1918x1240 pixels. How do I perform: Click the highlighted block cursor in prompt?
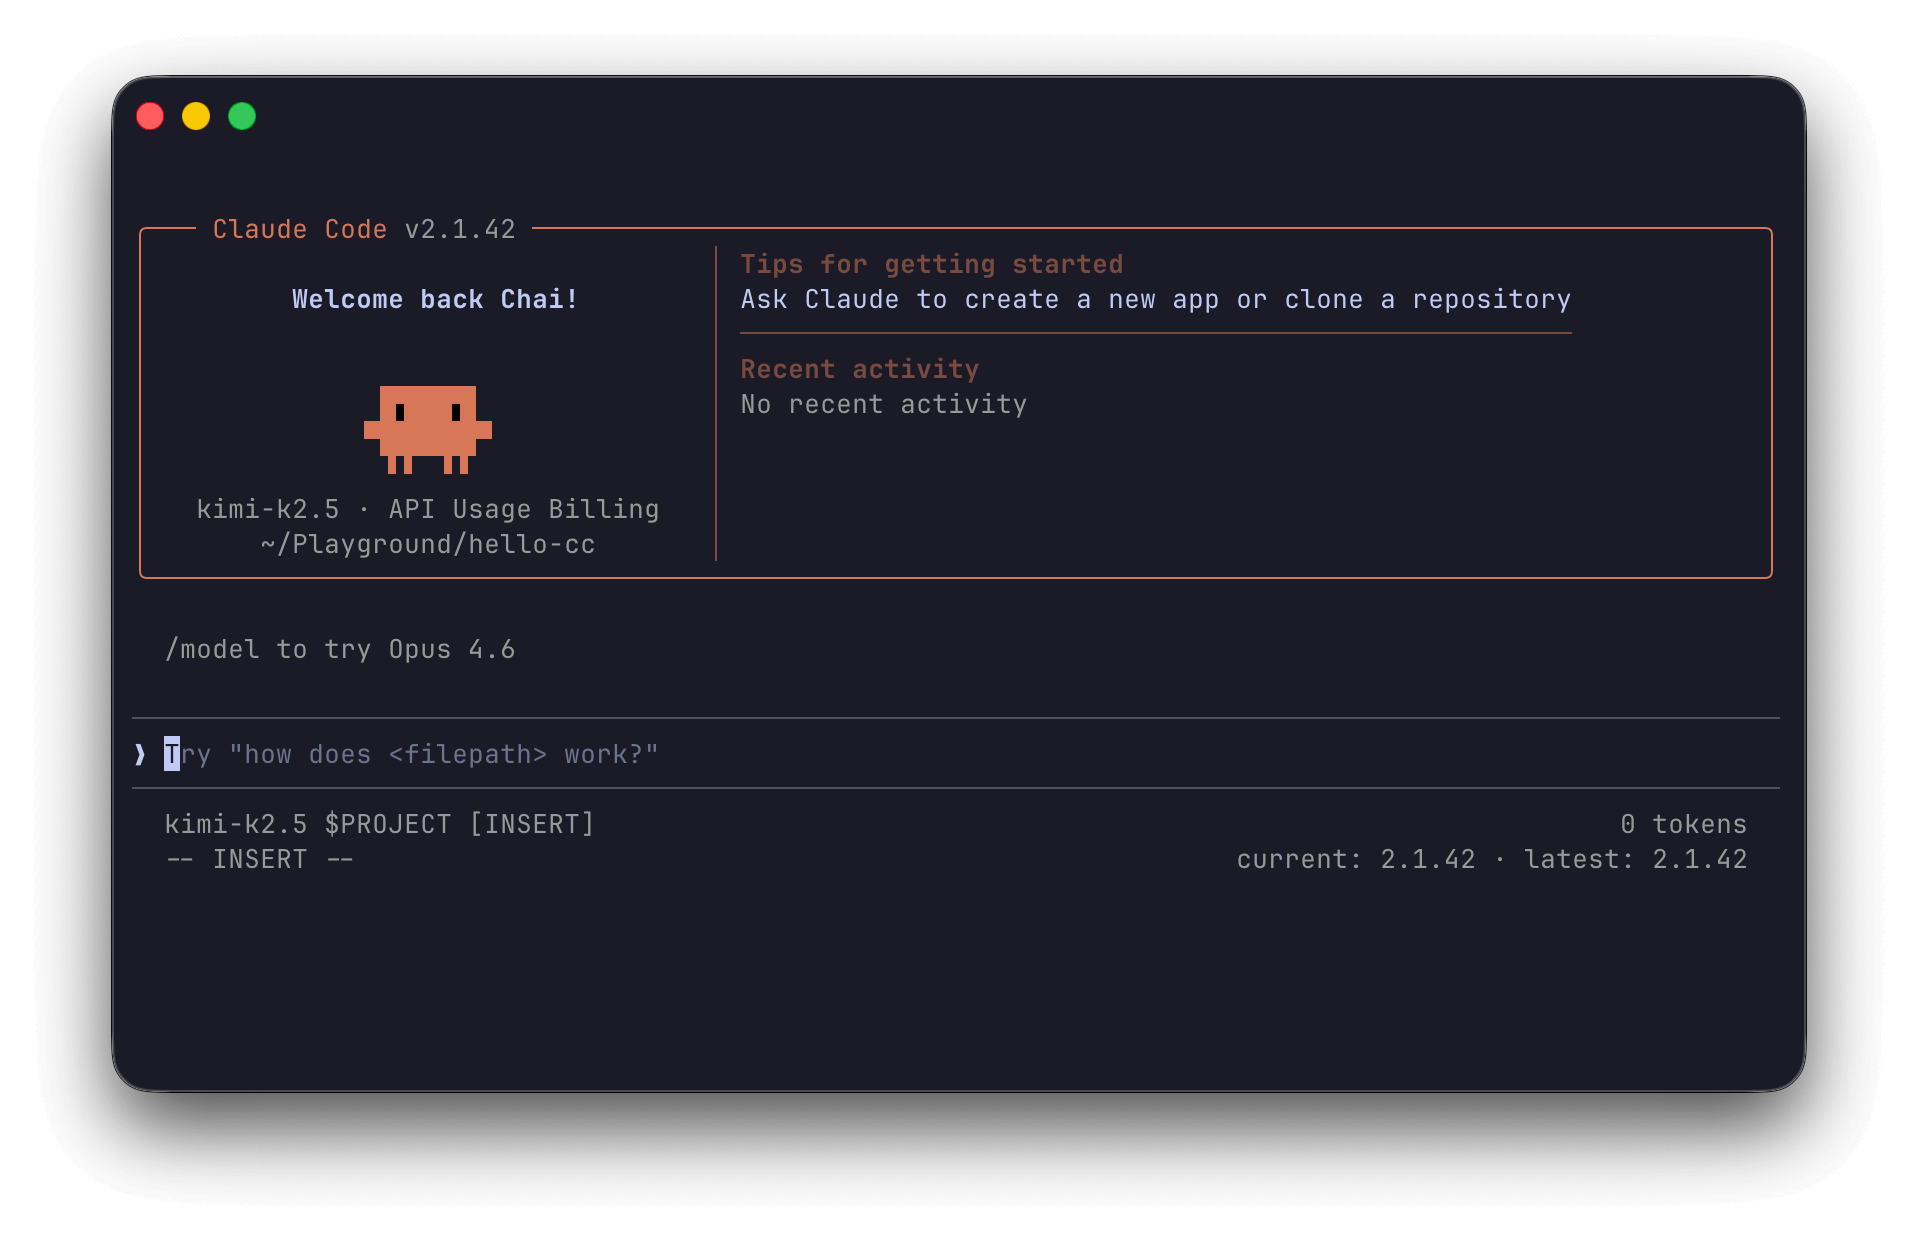point(172,754)
